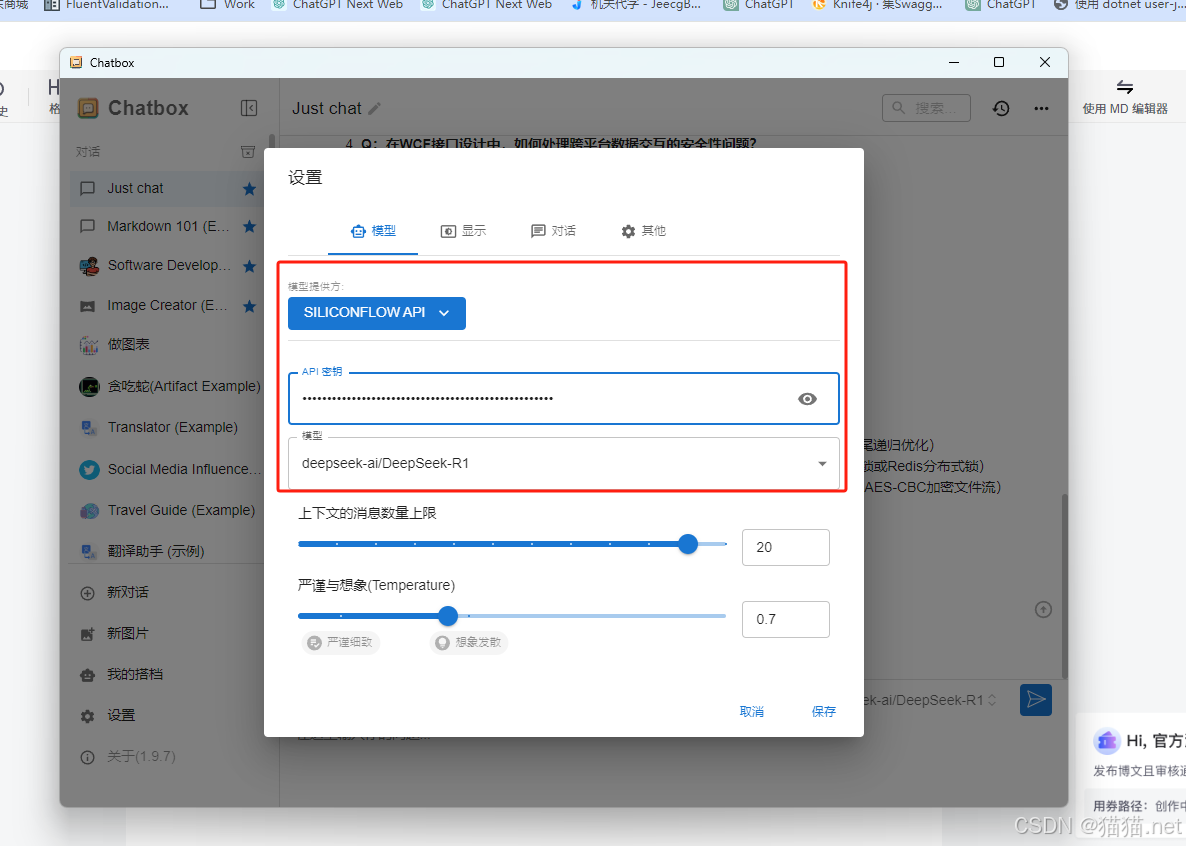
Task: Open the Translator (Example) conversation
Action: pyautogui.click(x=166, y=428)
